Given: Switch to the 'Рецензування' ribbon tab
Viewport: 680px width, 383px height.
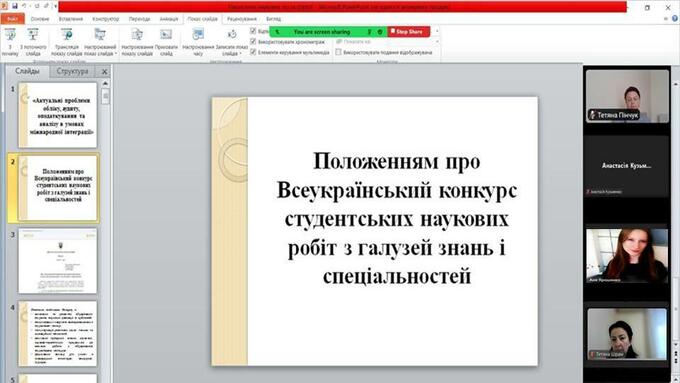Looking at the screenshot, I should pyautogui.click(x=242, y=19).
